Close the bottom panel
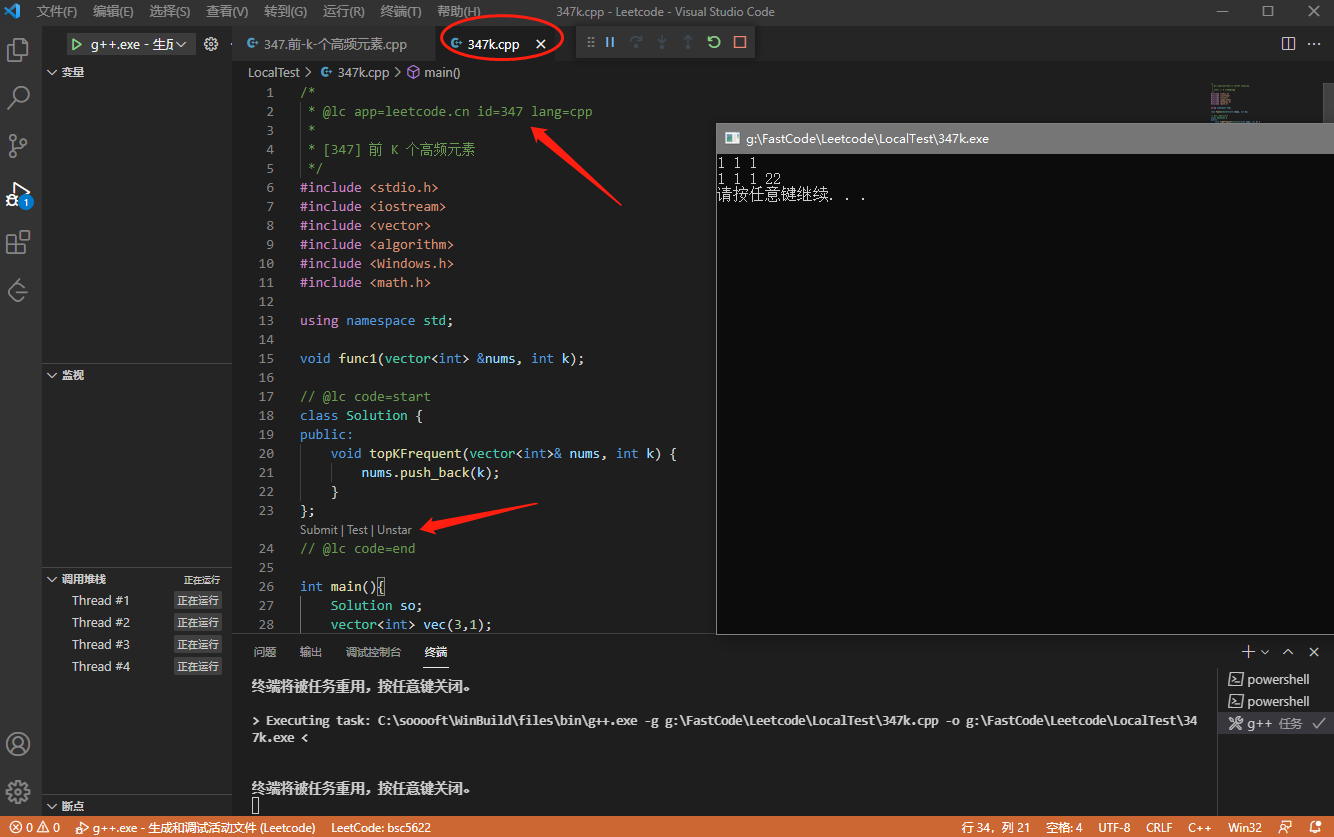The width and height of the screenshot is (1334, 837). (1315, 652)
